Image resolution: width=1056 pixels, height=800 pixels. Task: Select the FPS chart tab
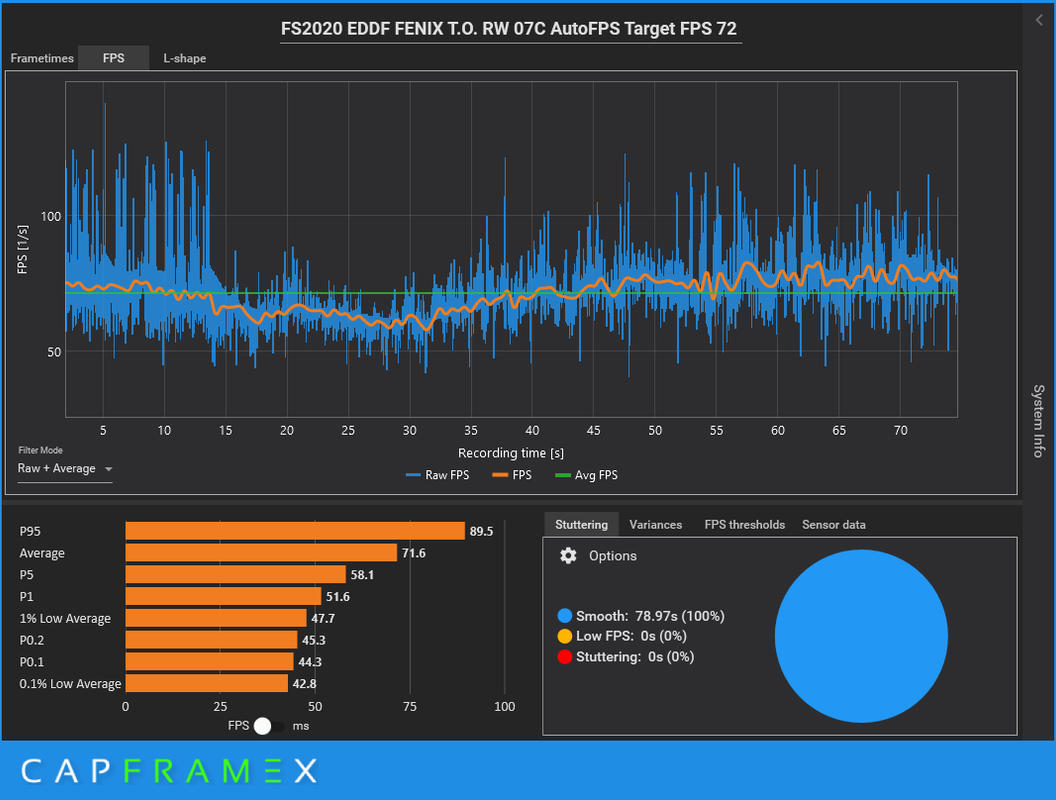[x=113, y=58]
